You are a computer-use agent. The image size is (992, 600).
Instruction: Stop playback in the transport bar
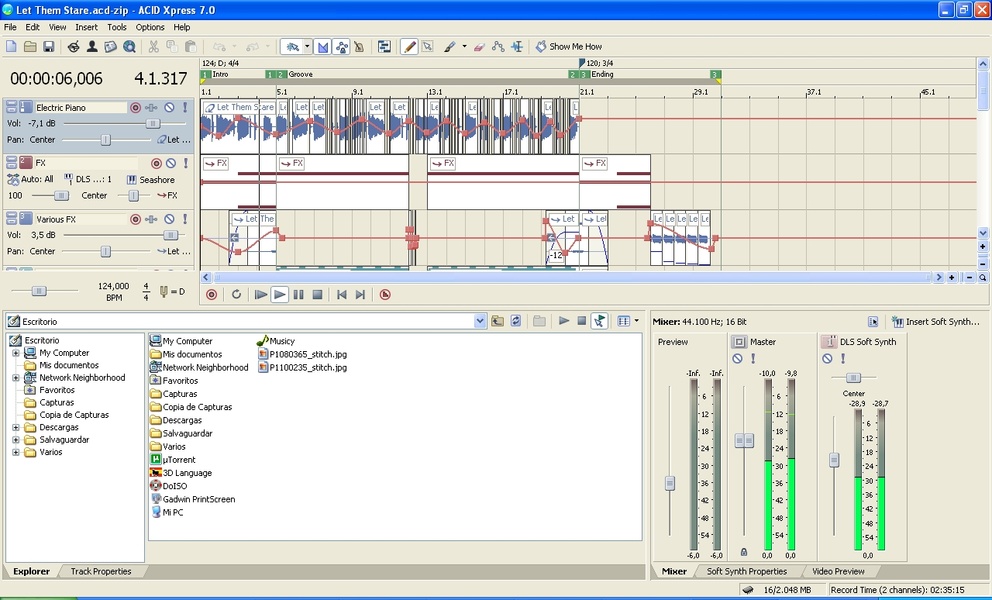(x=318, y=294)
